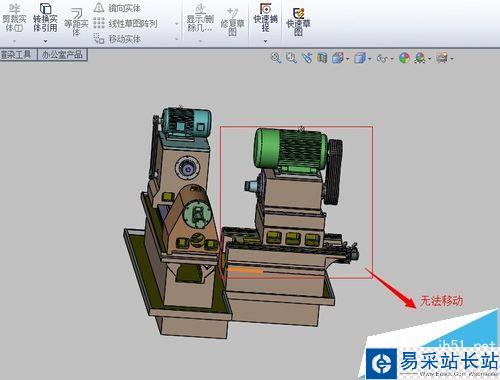Toggle the Section View icon

(x=322, y=58)
